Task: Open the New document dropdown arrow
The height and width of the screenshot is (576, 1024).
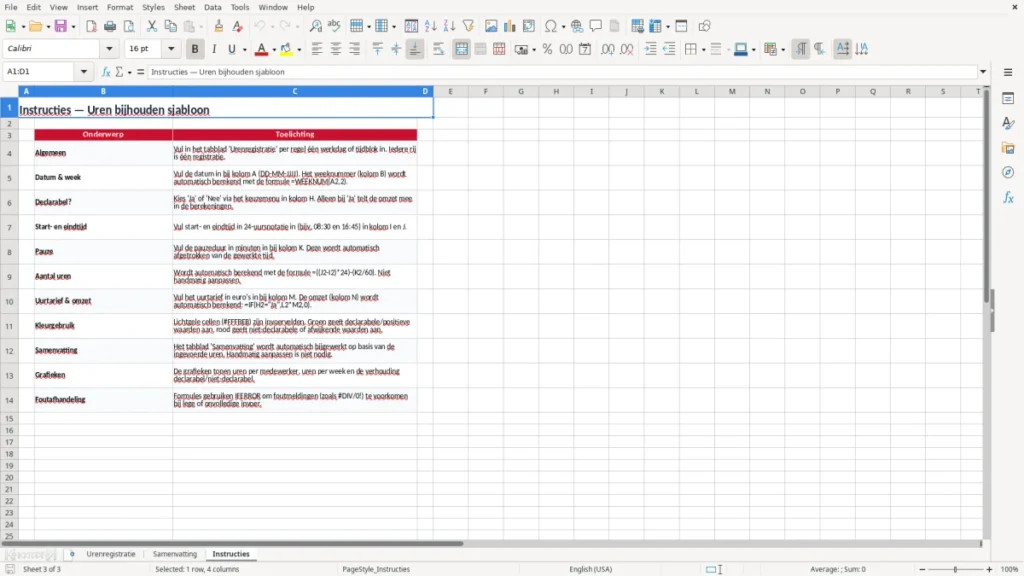Action: click(23, 27)
